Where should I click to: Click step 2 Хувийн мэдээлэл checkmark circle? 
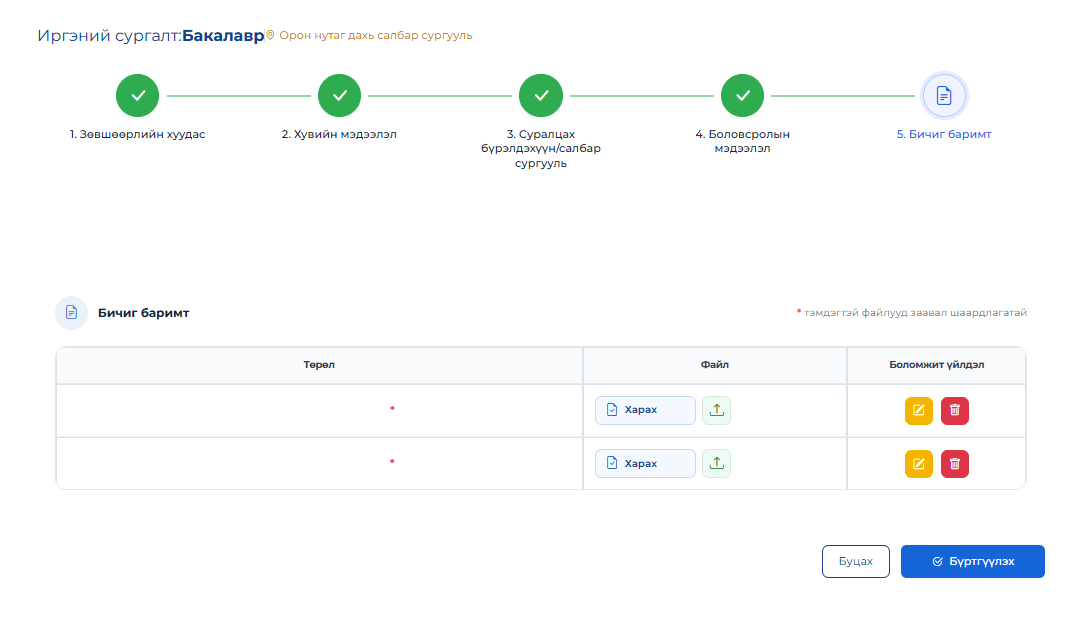point(339,95)
